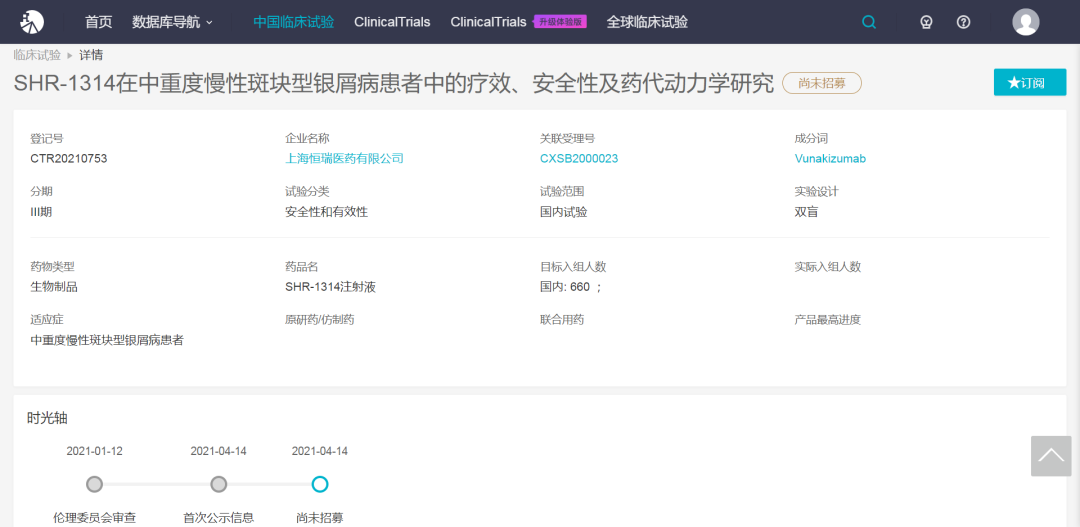Go to the 首页 menu item
Image resolution: width=1080 pixels, height=527 pixels.
point(99,22)
